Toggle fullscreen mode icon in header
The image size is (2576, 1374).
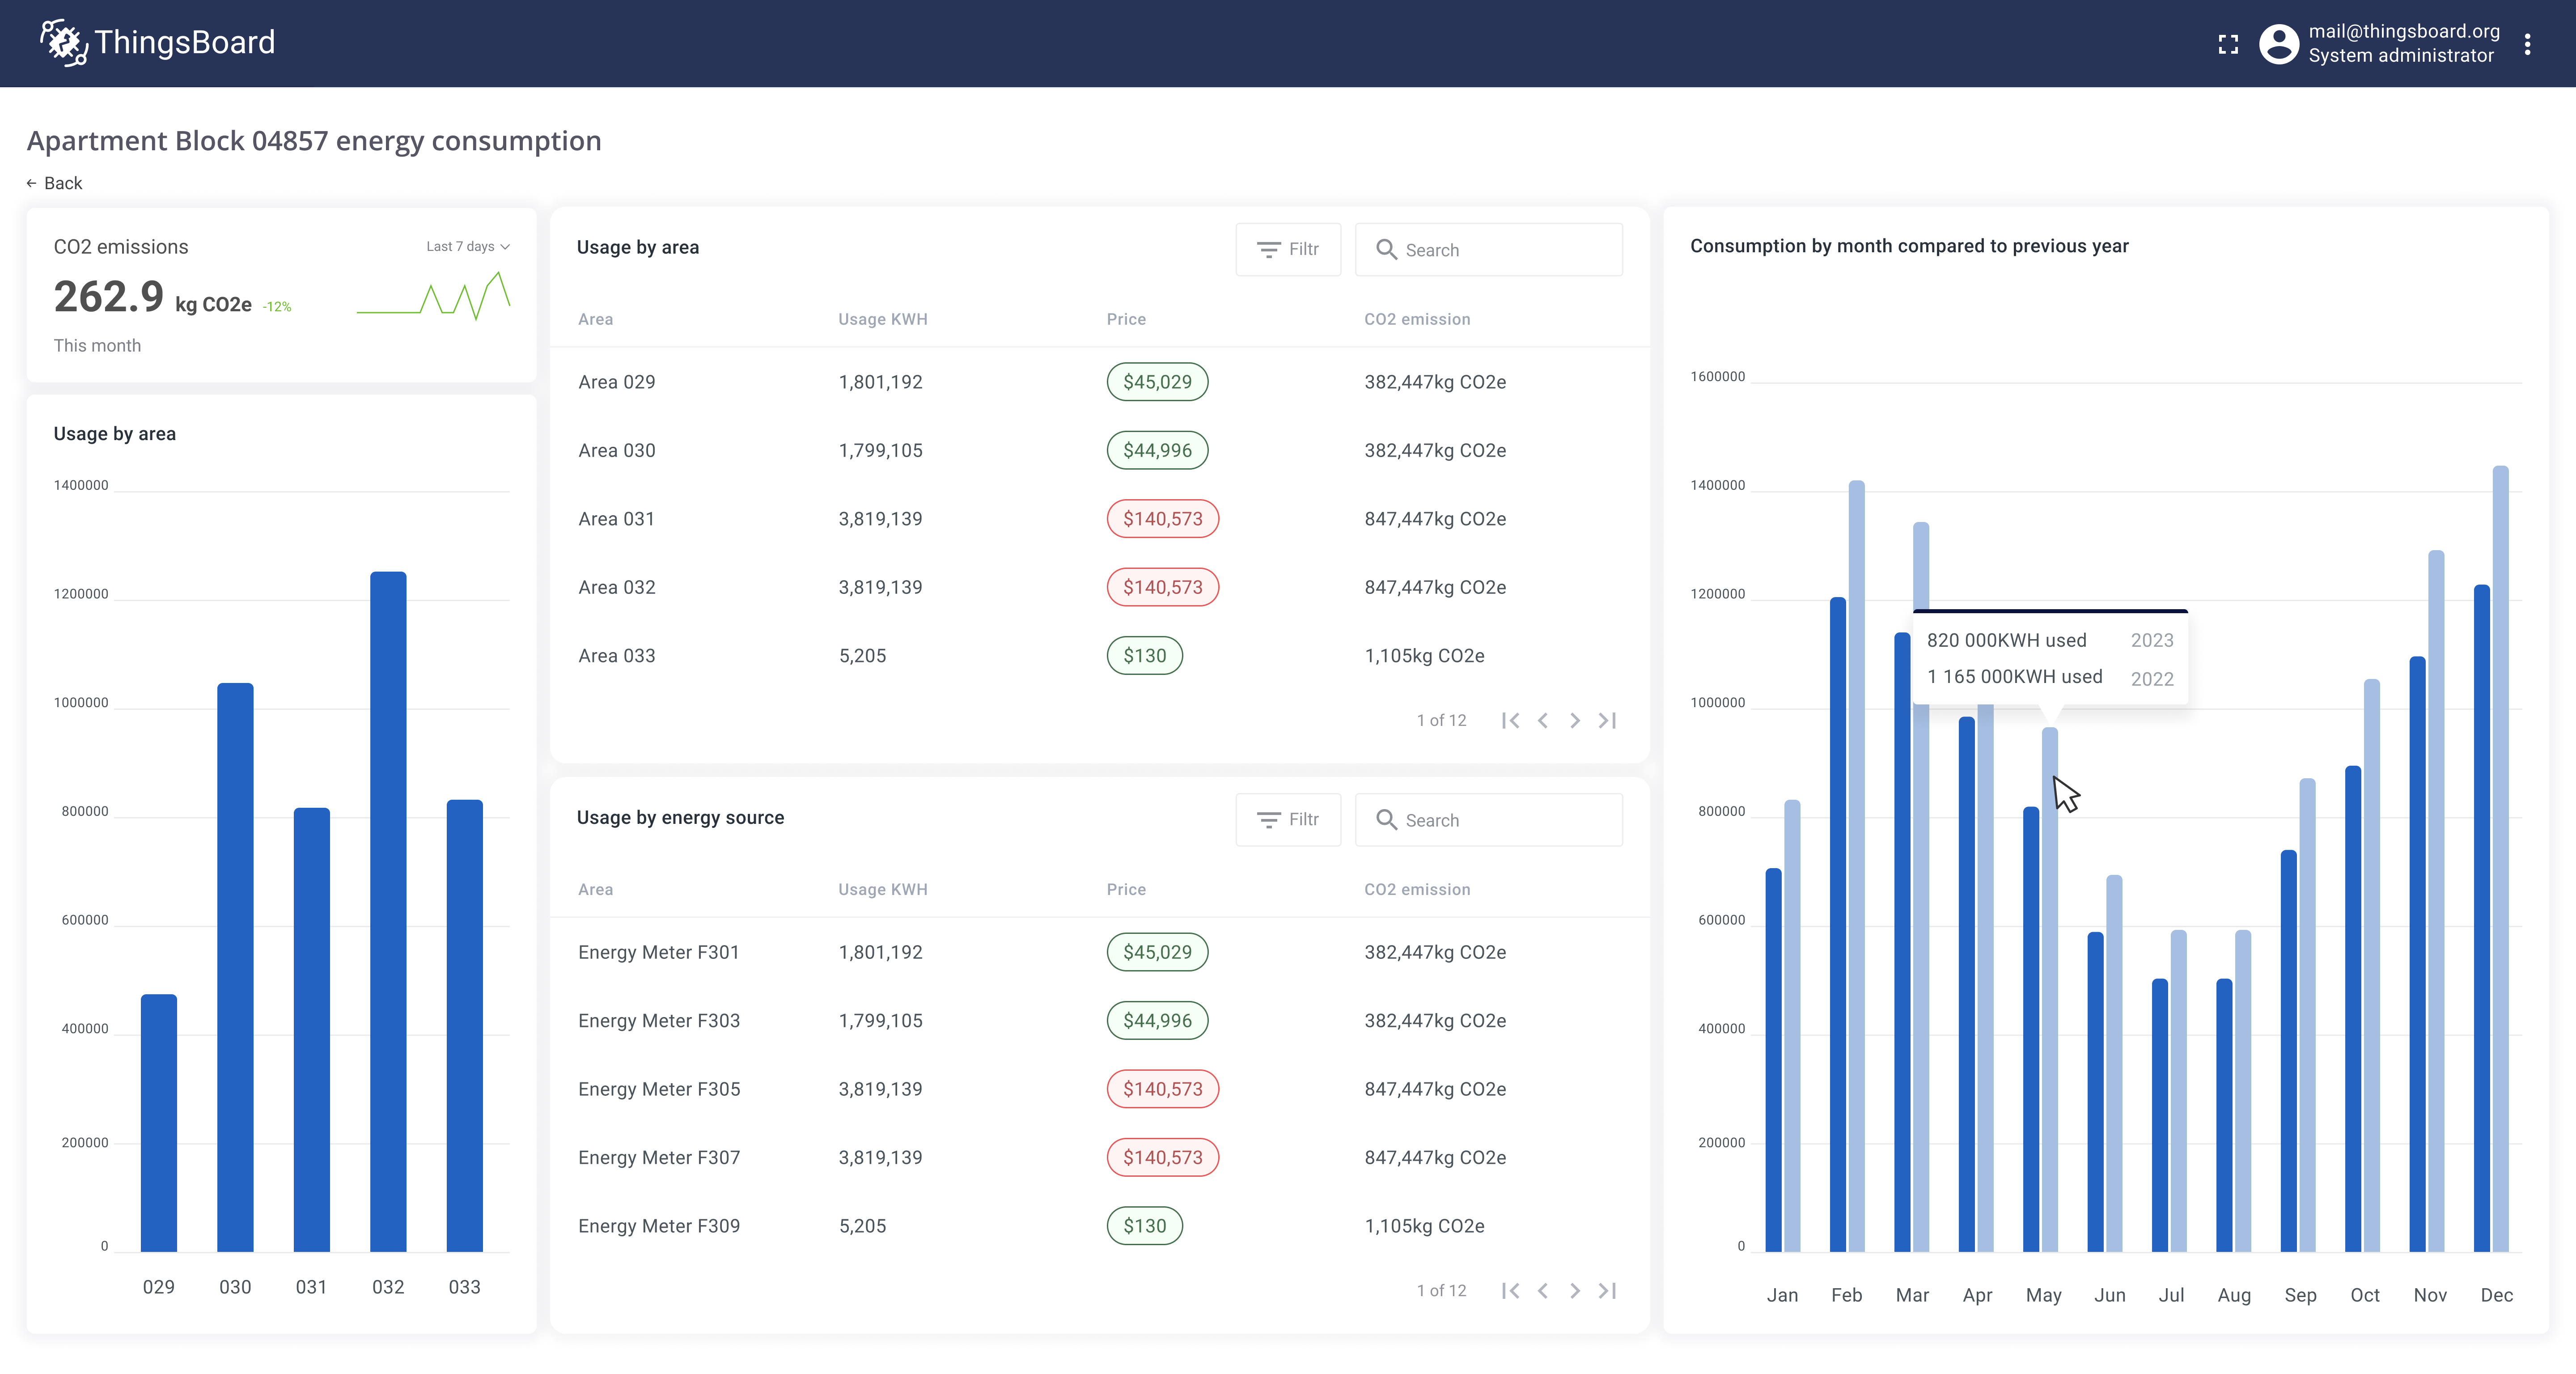[2227, 44]
